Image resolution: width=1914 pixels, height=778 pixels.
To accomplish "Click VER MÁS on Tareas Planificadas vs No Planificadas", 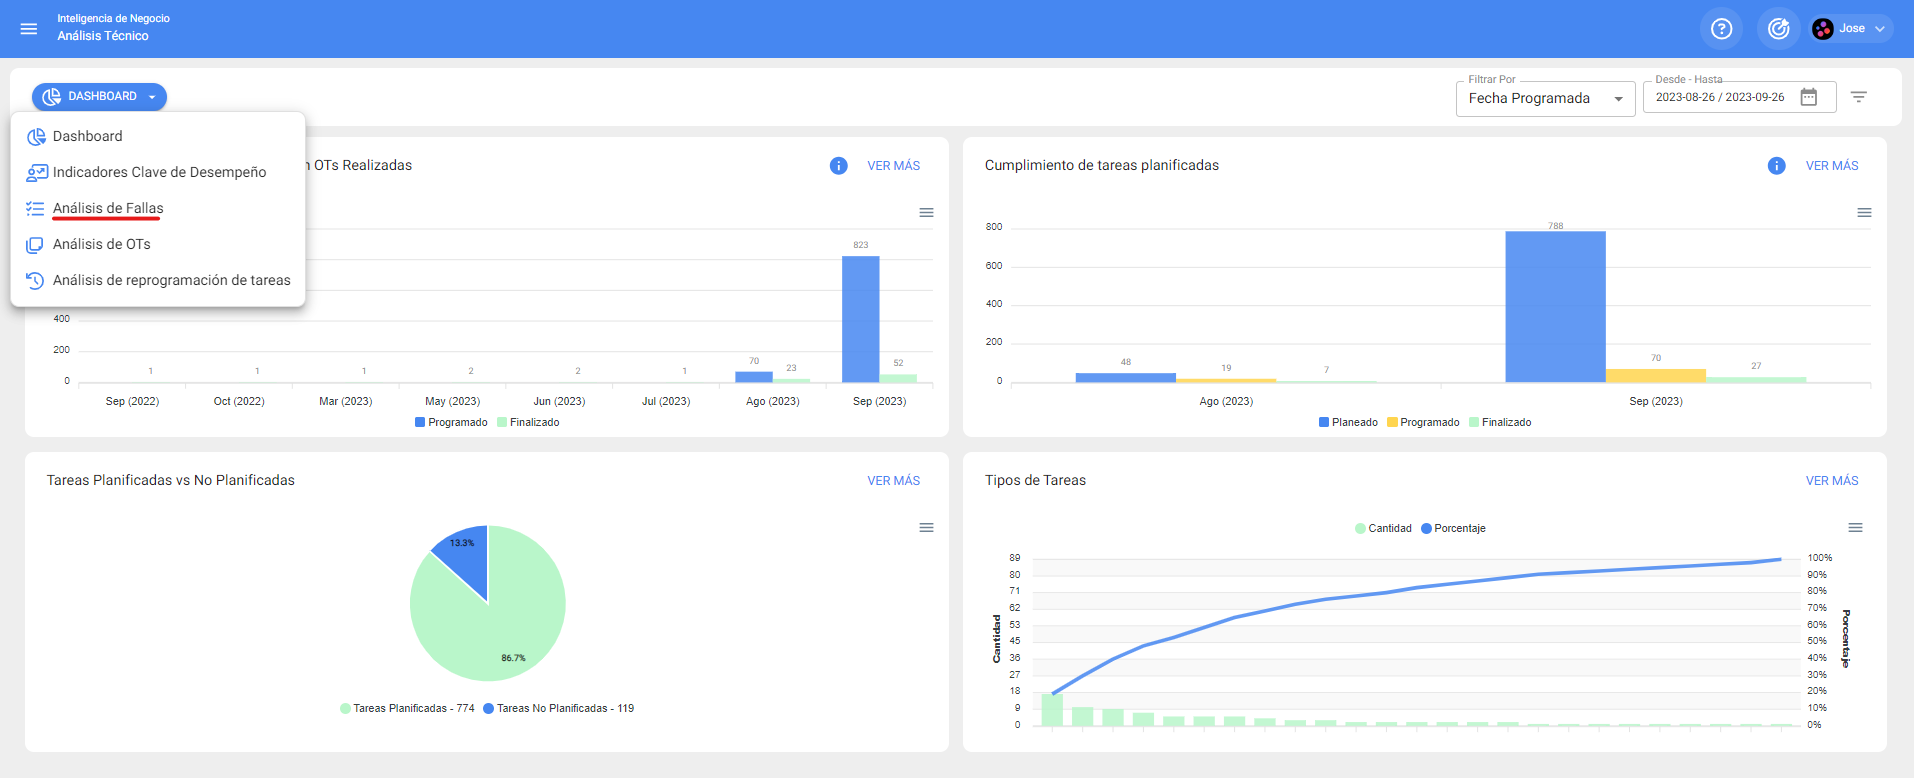I will tap(893, 481).
